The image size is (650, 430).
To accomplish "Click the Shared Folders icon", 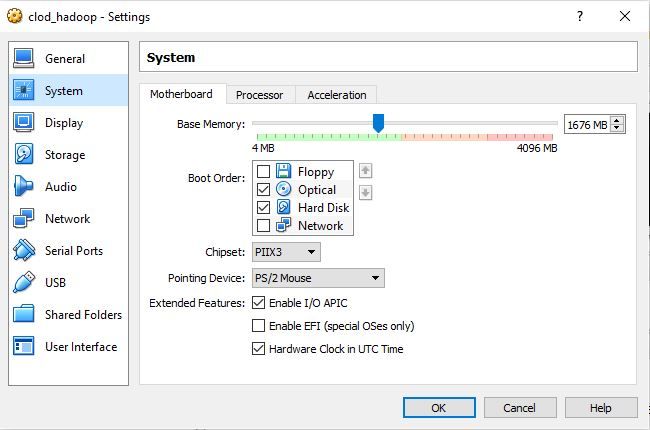I will (24, 315).
